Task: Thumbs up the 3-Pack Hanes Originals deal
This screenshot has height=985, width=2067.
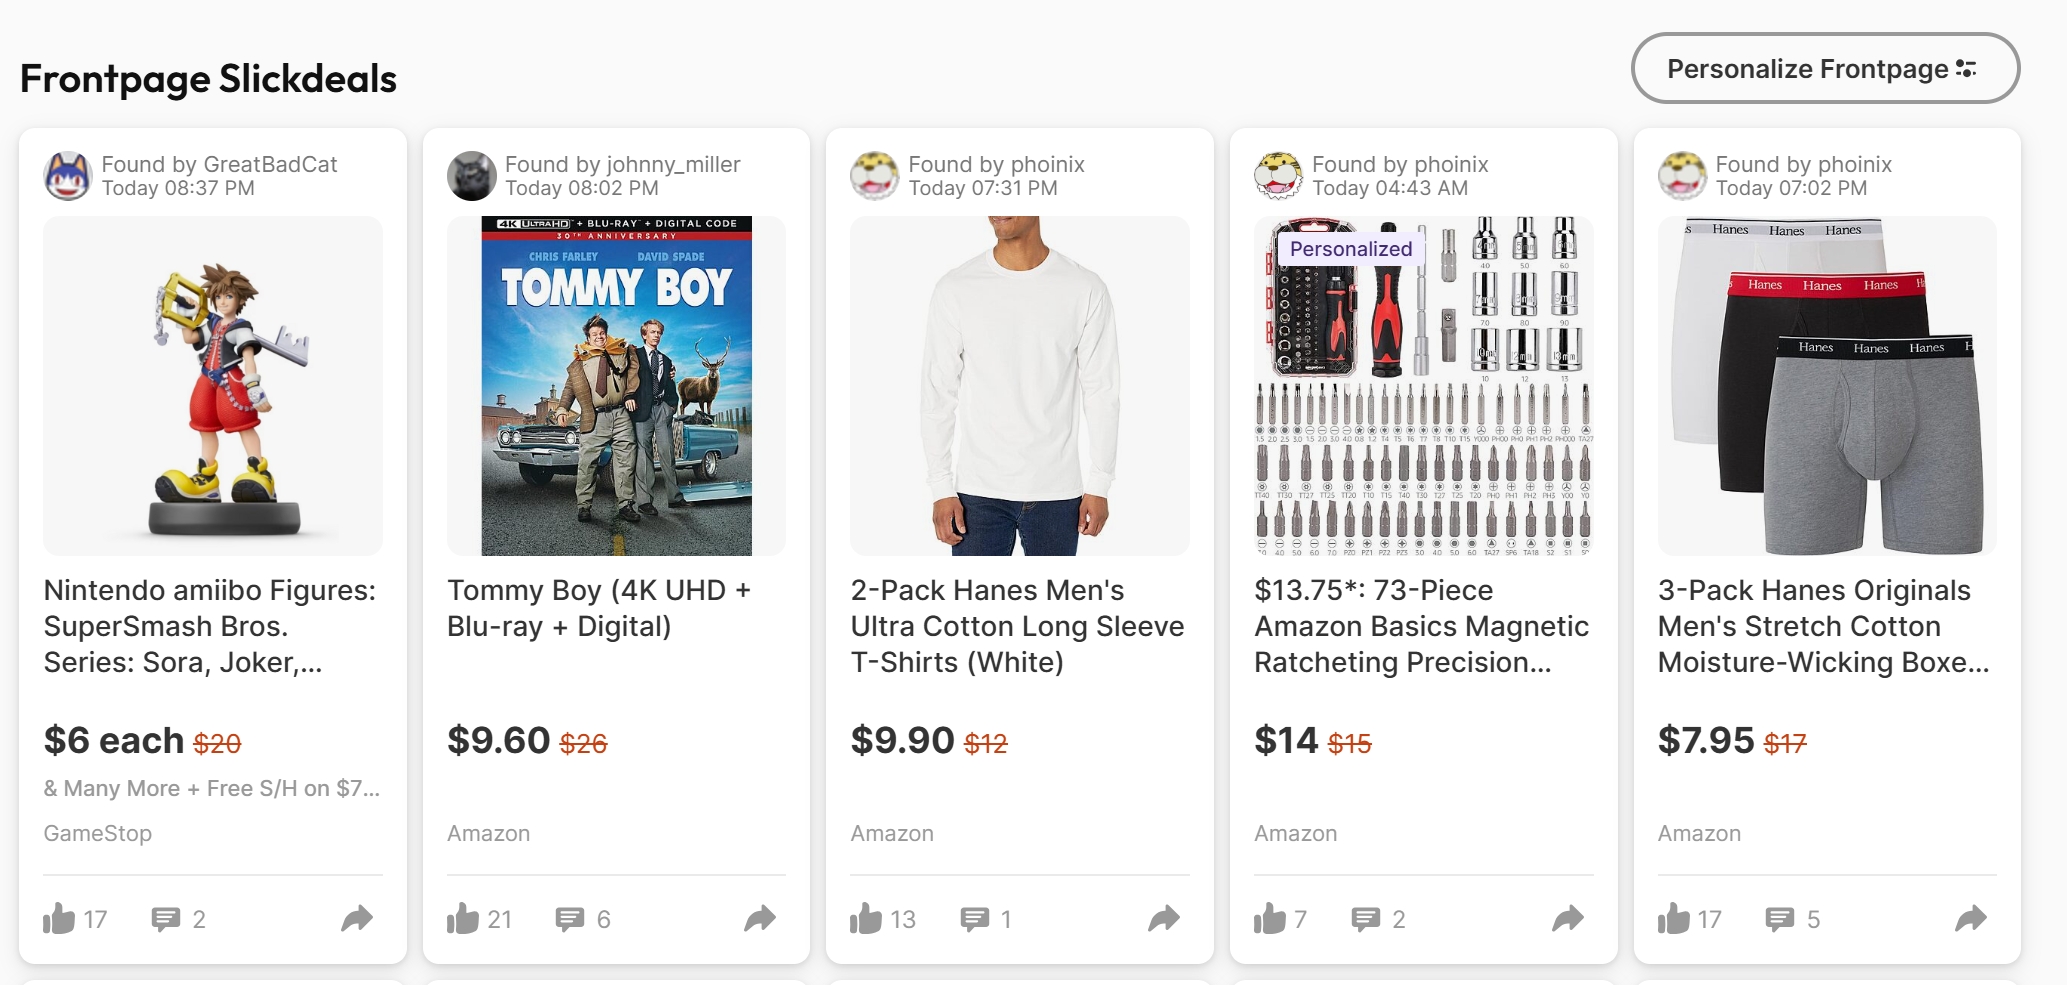Action: 1674,918
